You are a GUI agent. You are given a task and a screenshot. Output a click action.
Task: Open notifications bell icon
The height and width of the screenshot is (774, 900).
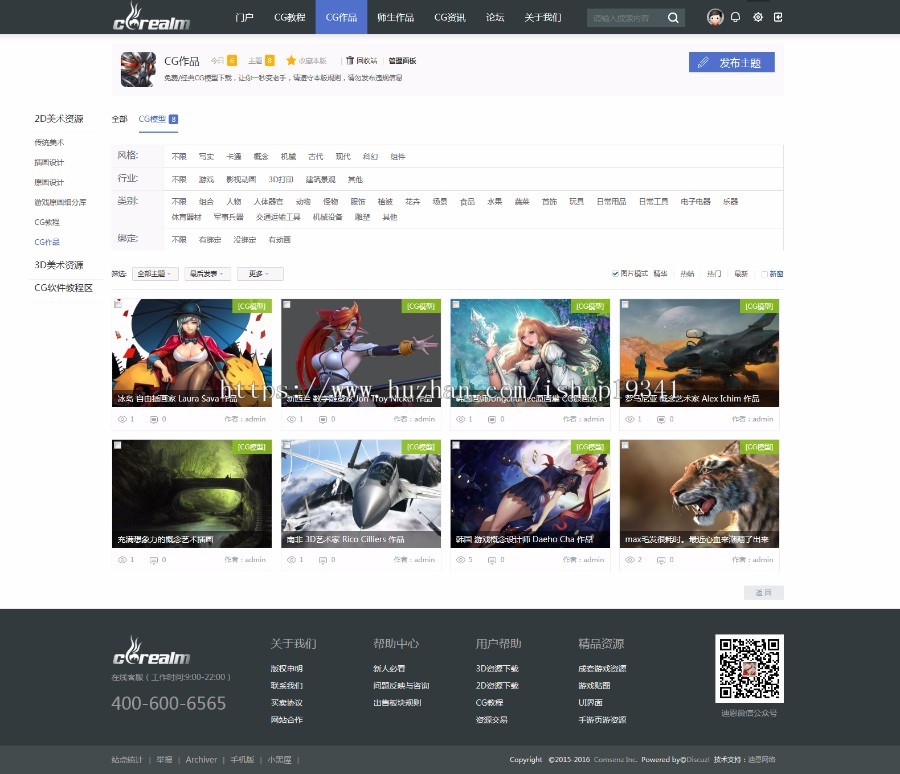coord(736,17)
